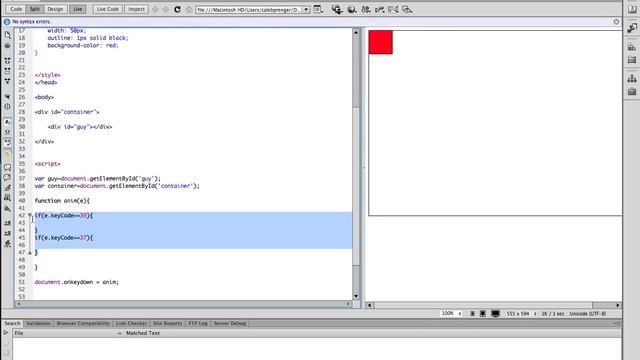Open Live view options menu
Image resolution: width=640 pixels, height=360 pixels.
[318, 9]
